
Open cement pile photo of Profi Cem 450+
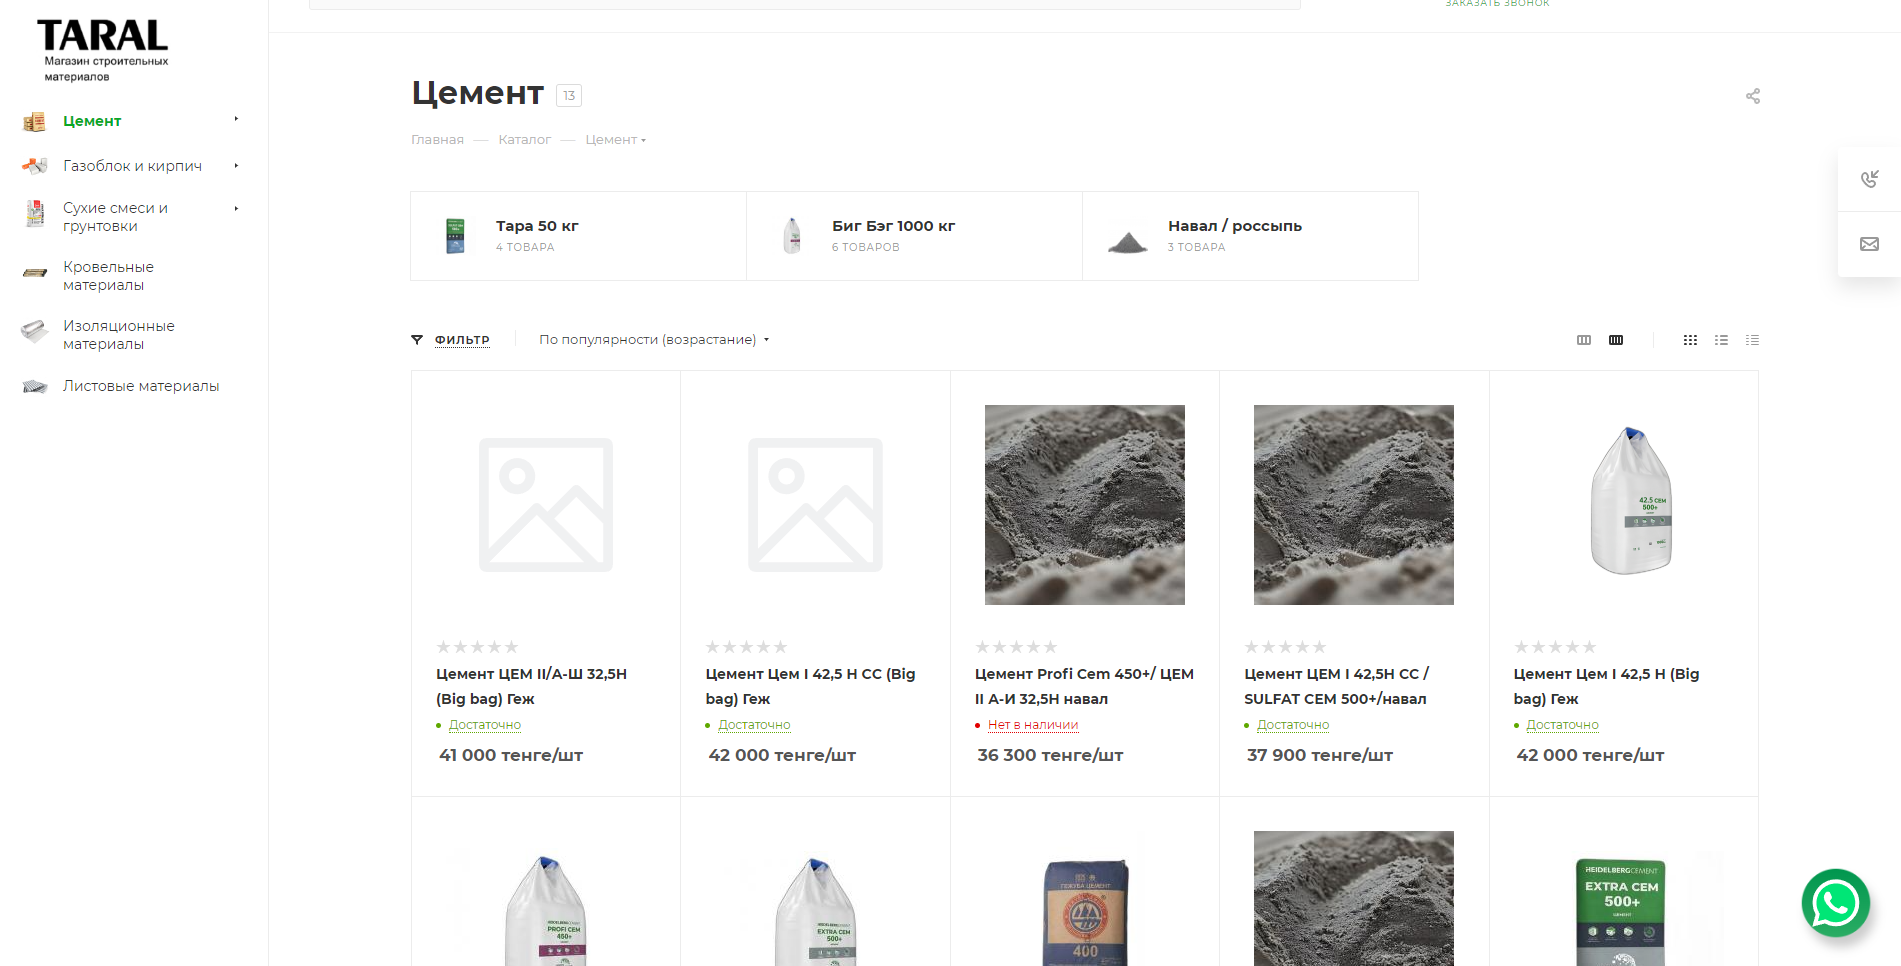[x=1085, y=505]
